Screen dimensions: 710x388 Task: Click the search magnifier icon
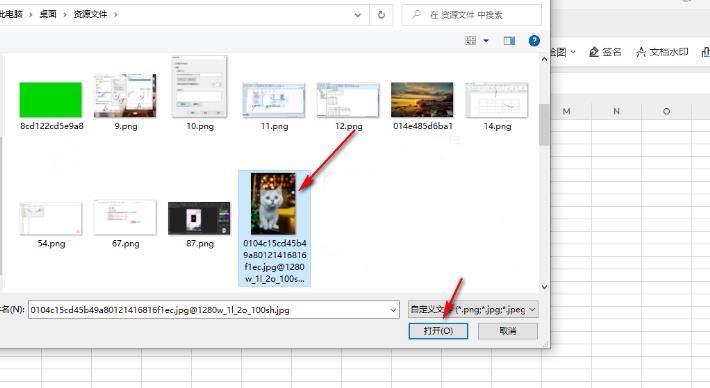(416, 15)
